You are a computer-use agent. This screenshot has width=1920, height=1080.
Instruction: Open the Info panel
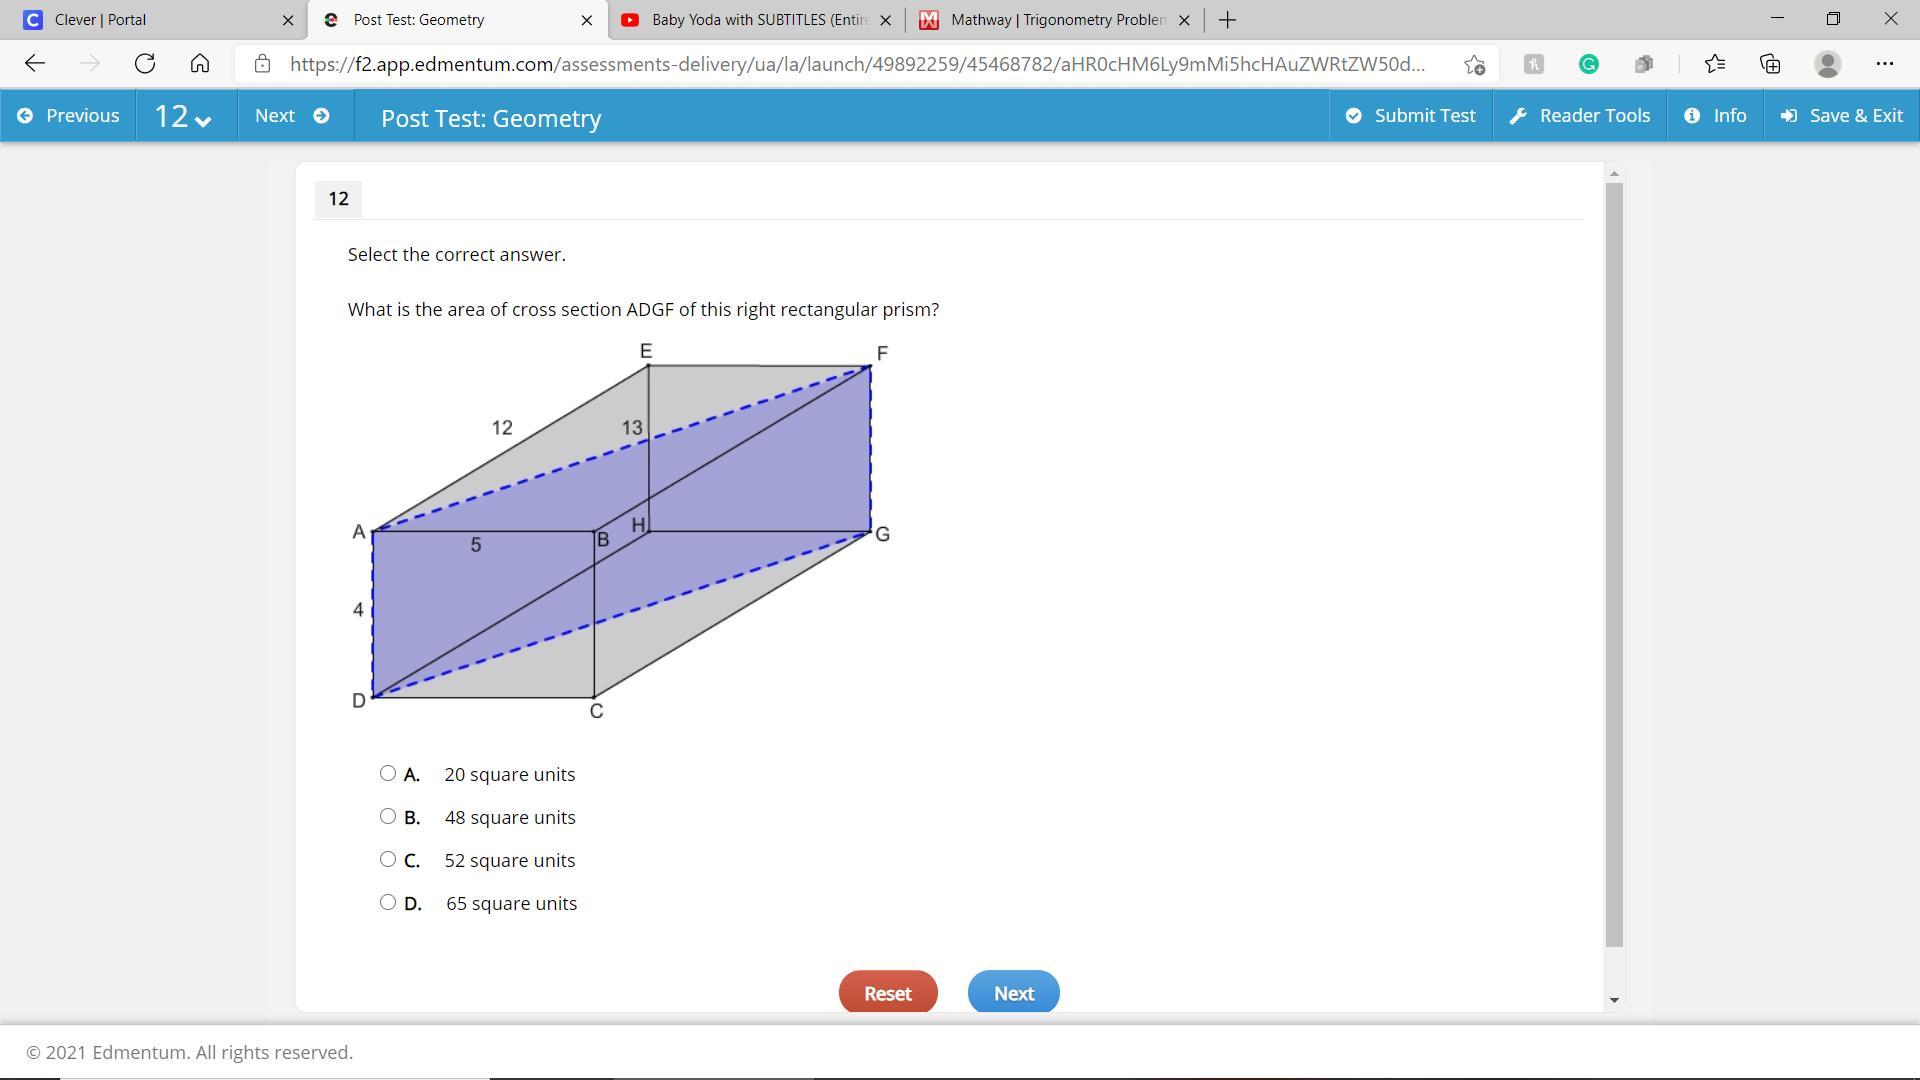pos(1715,116)
